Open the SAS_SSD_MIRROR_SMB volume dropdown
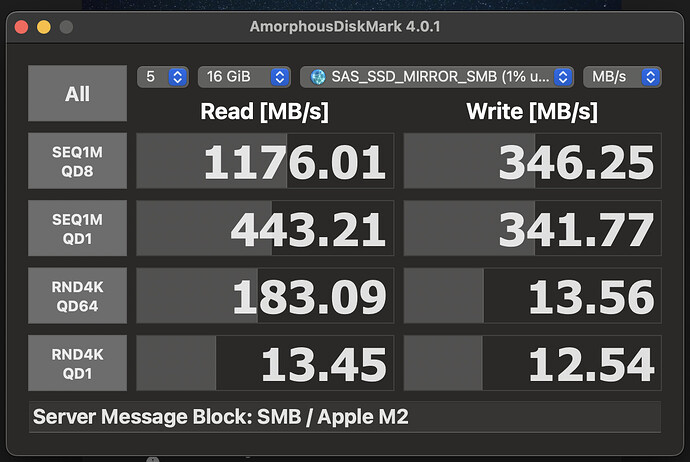Screen dimensions: 690x462 437,77
